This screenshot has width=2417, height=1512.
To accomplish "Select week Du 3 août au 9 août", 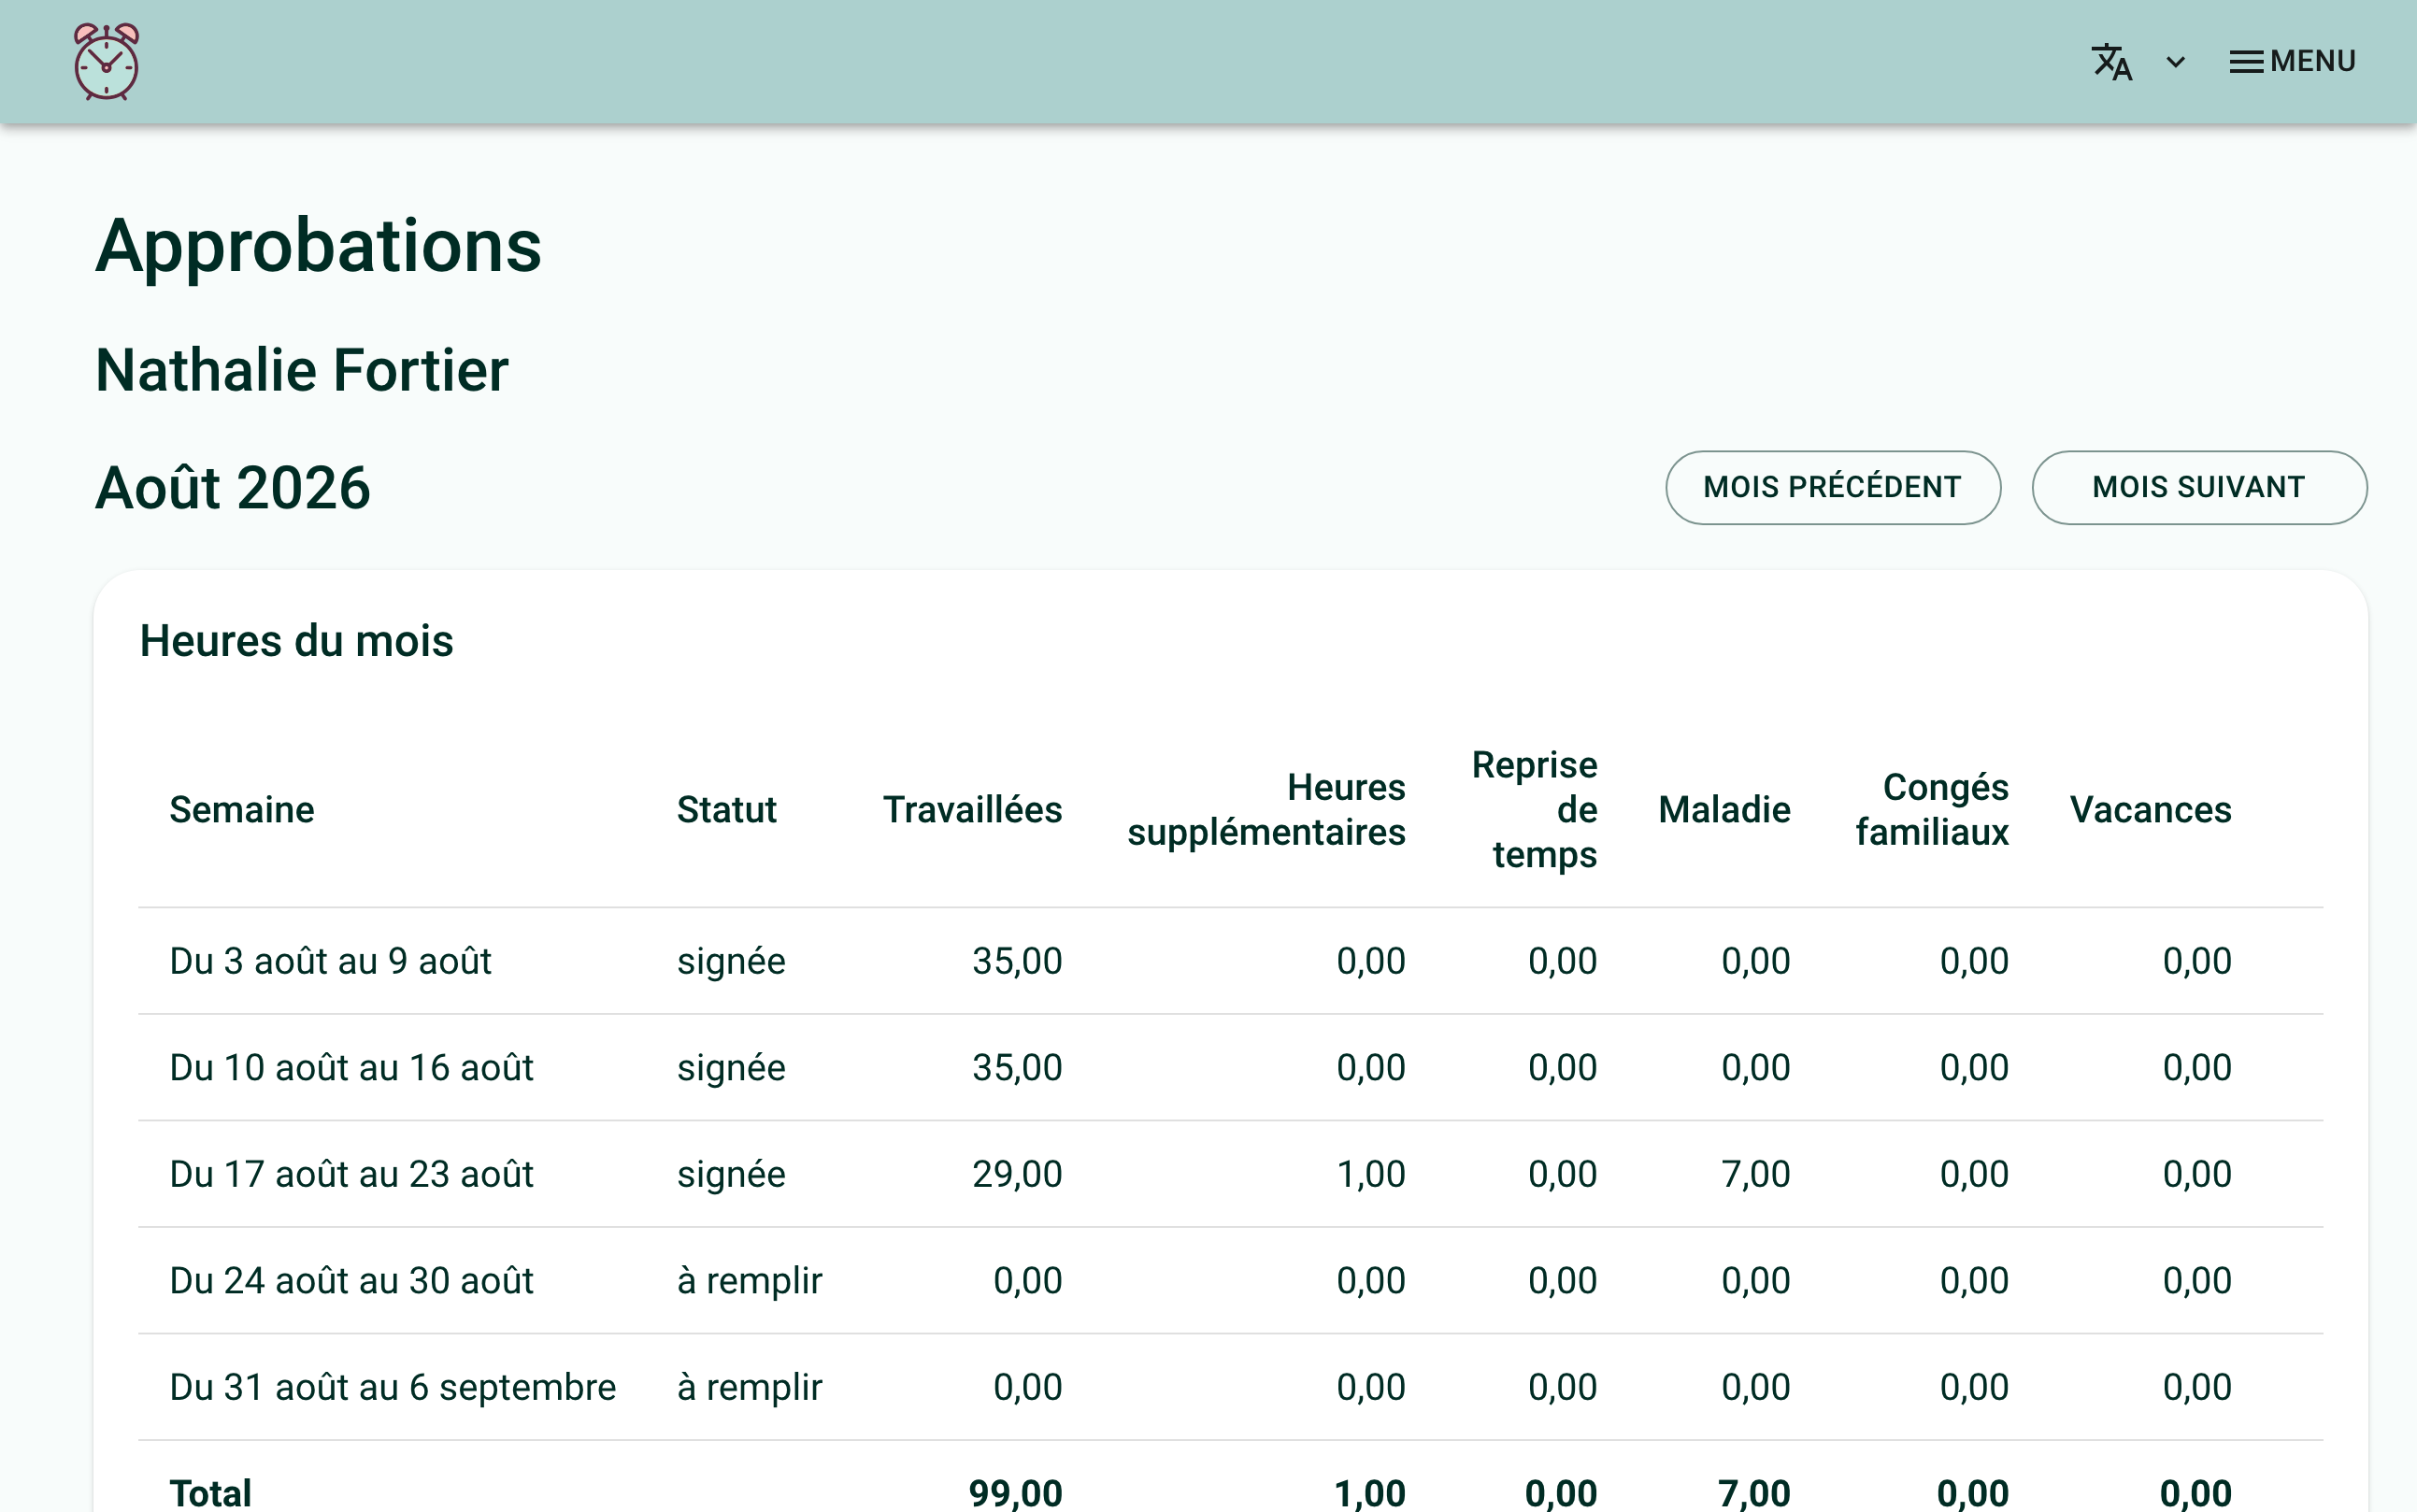I will [330, 961].
